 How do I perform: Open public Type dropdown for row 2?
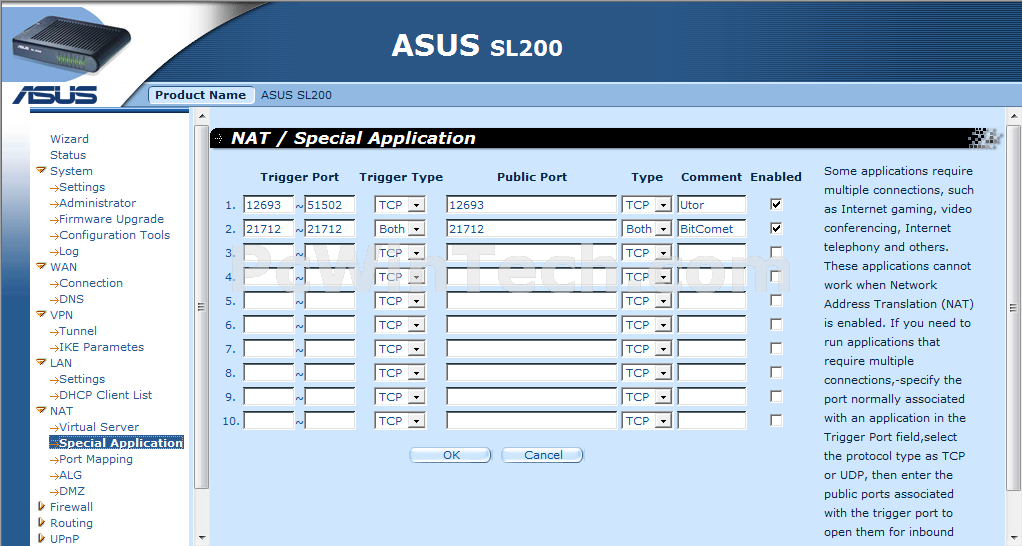point(647,229)
